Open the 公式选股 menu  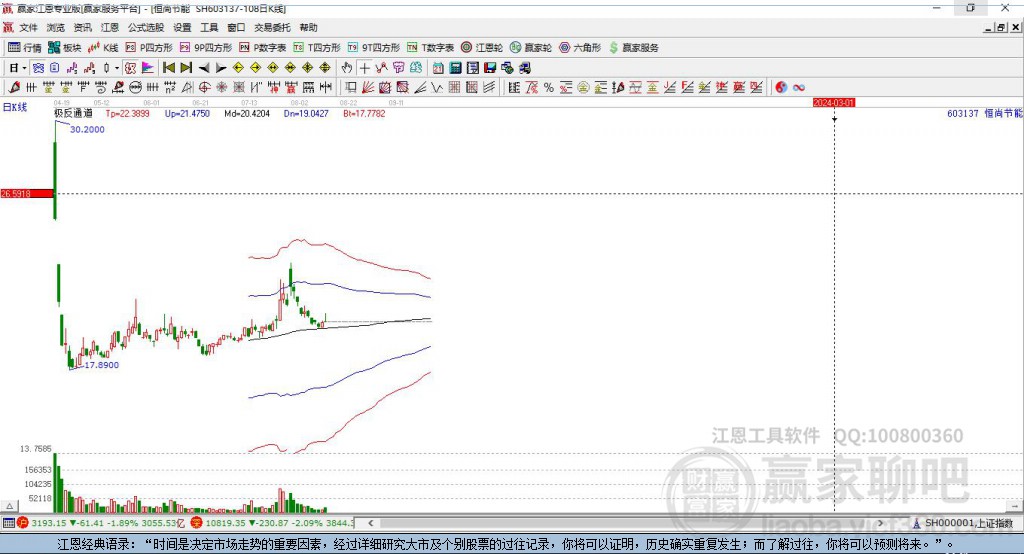coord(145,28)
